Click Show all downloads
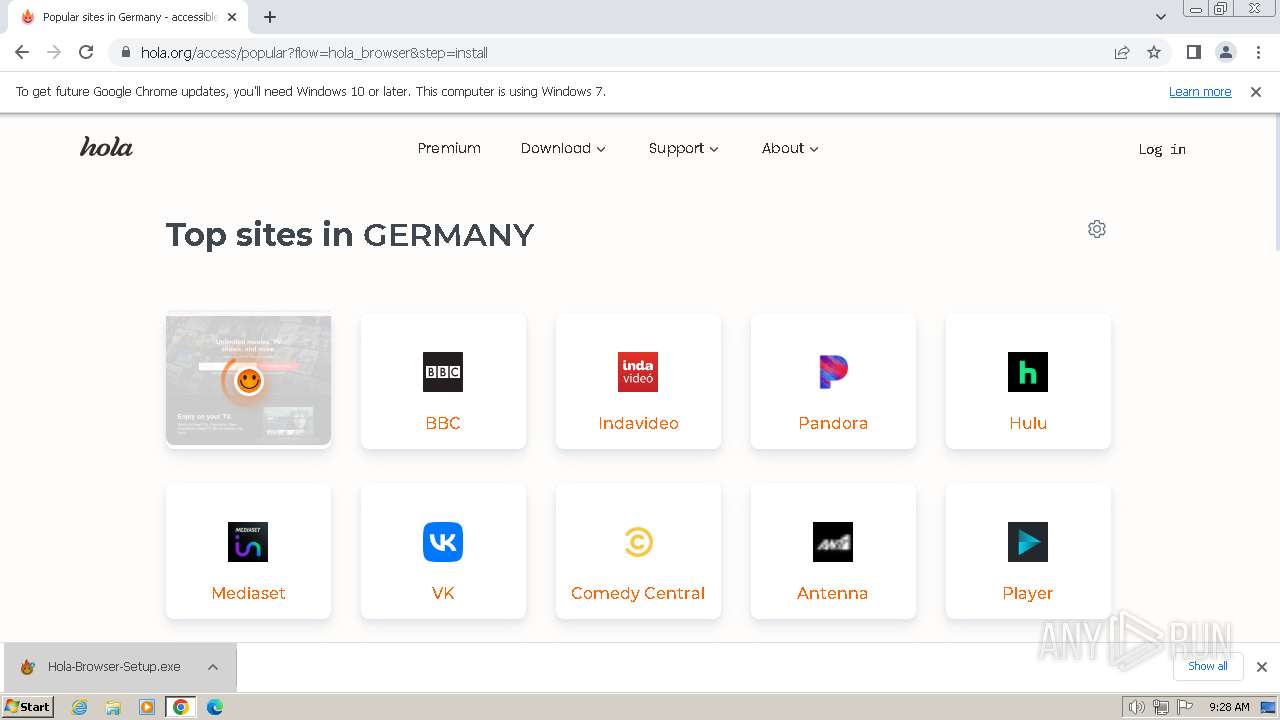The height and width of the screenshot is (720, 1280). (x=1208, y=666)
